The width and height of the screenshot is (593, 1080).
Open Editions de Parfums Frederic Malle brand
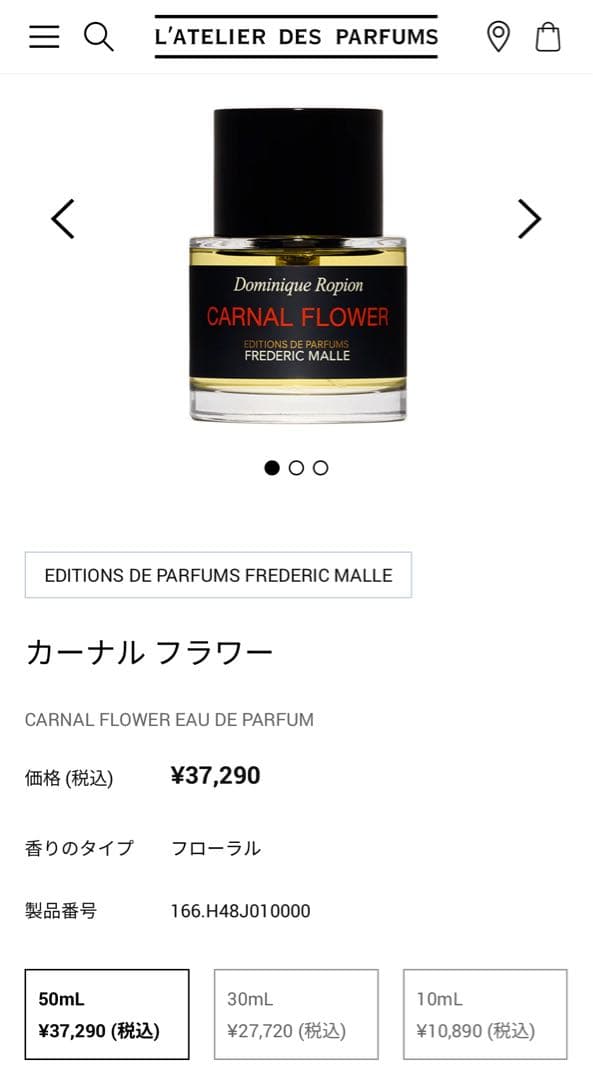click(218, 574)
